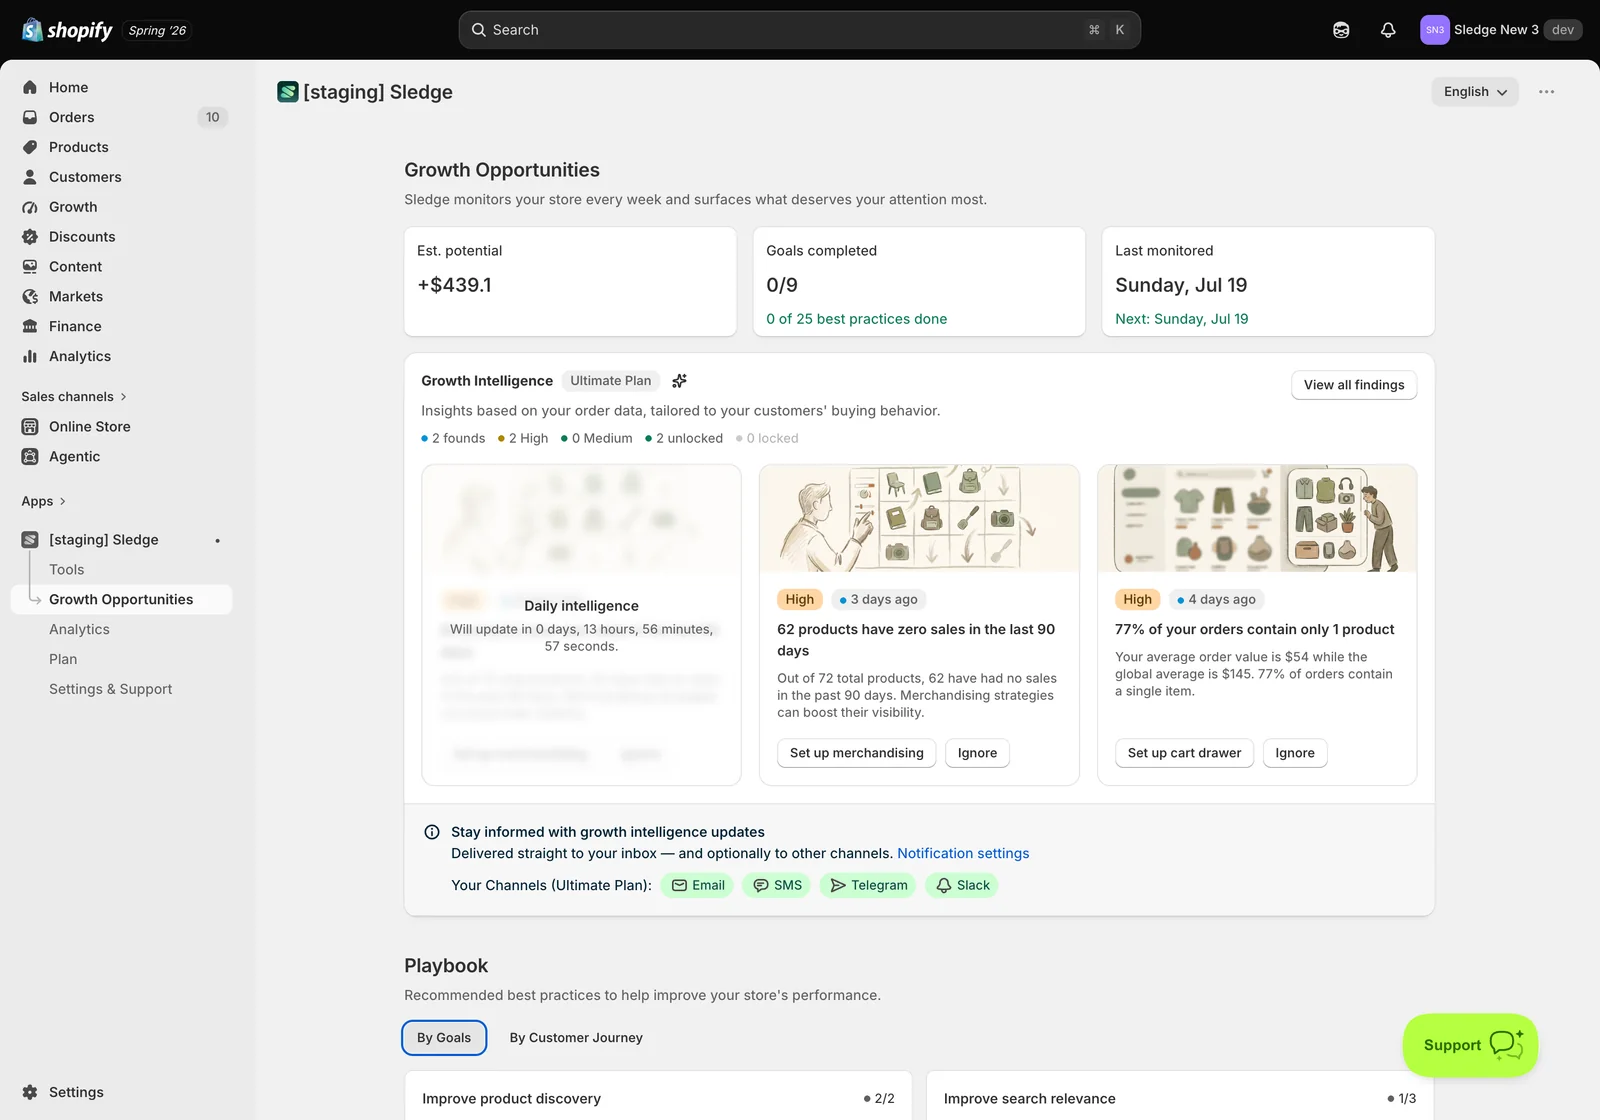The width and height of the screenshot is (1600, 1120).
Task: Click the search magnifier icon
Action: 479,30
